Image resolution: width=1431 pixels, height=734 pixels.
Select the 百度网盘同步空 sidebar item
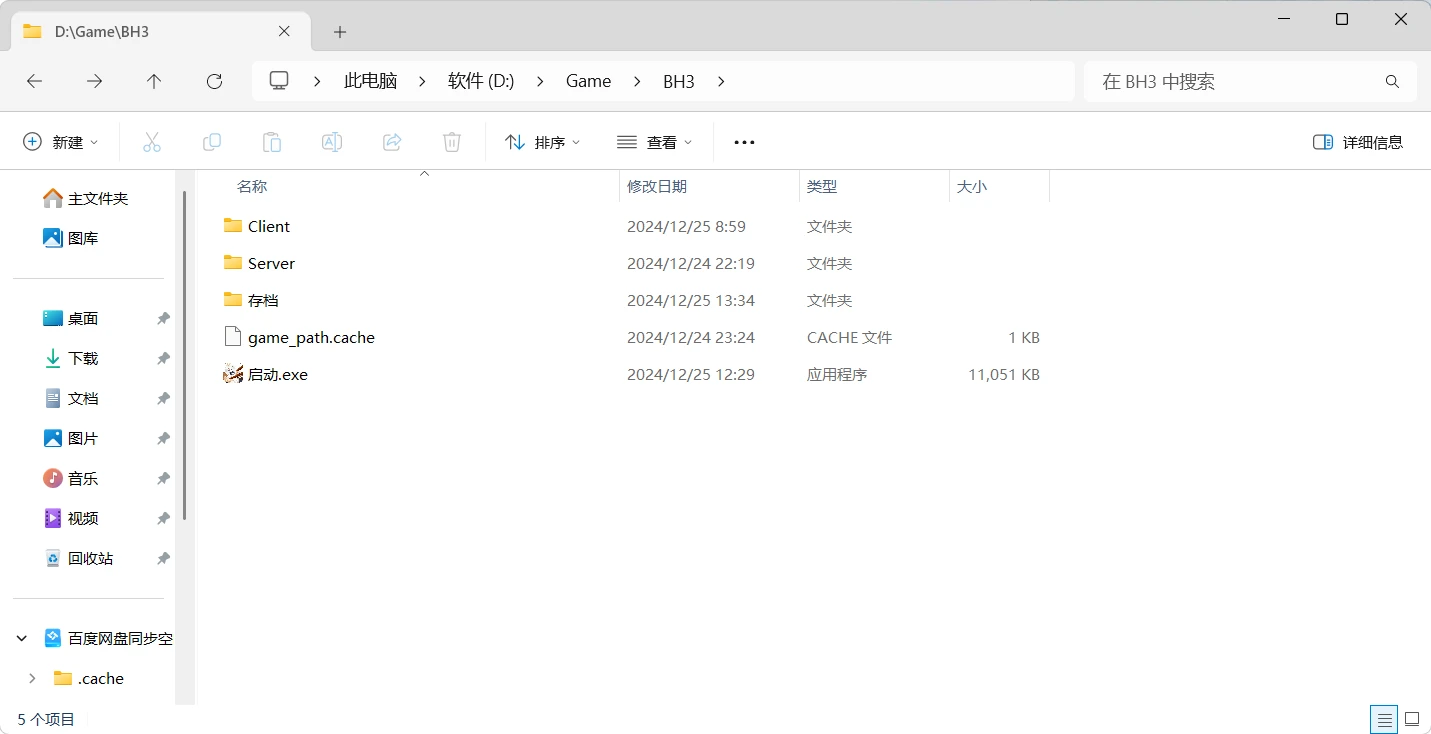pos(108,638)
